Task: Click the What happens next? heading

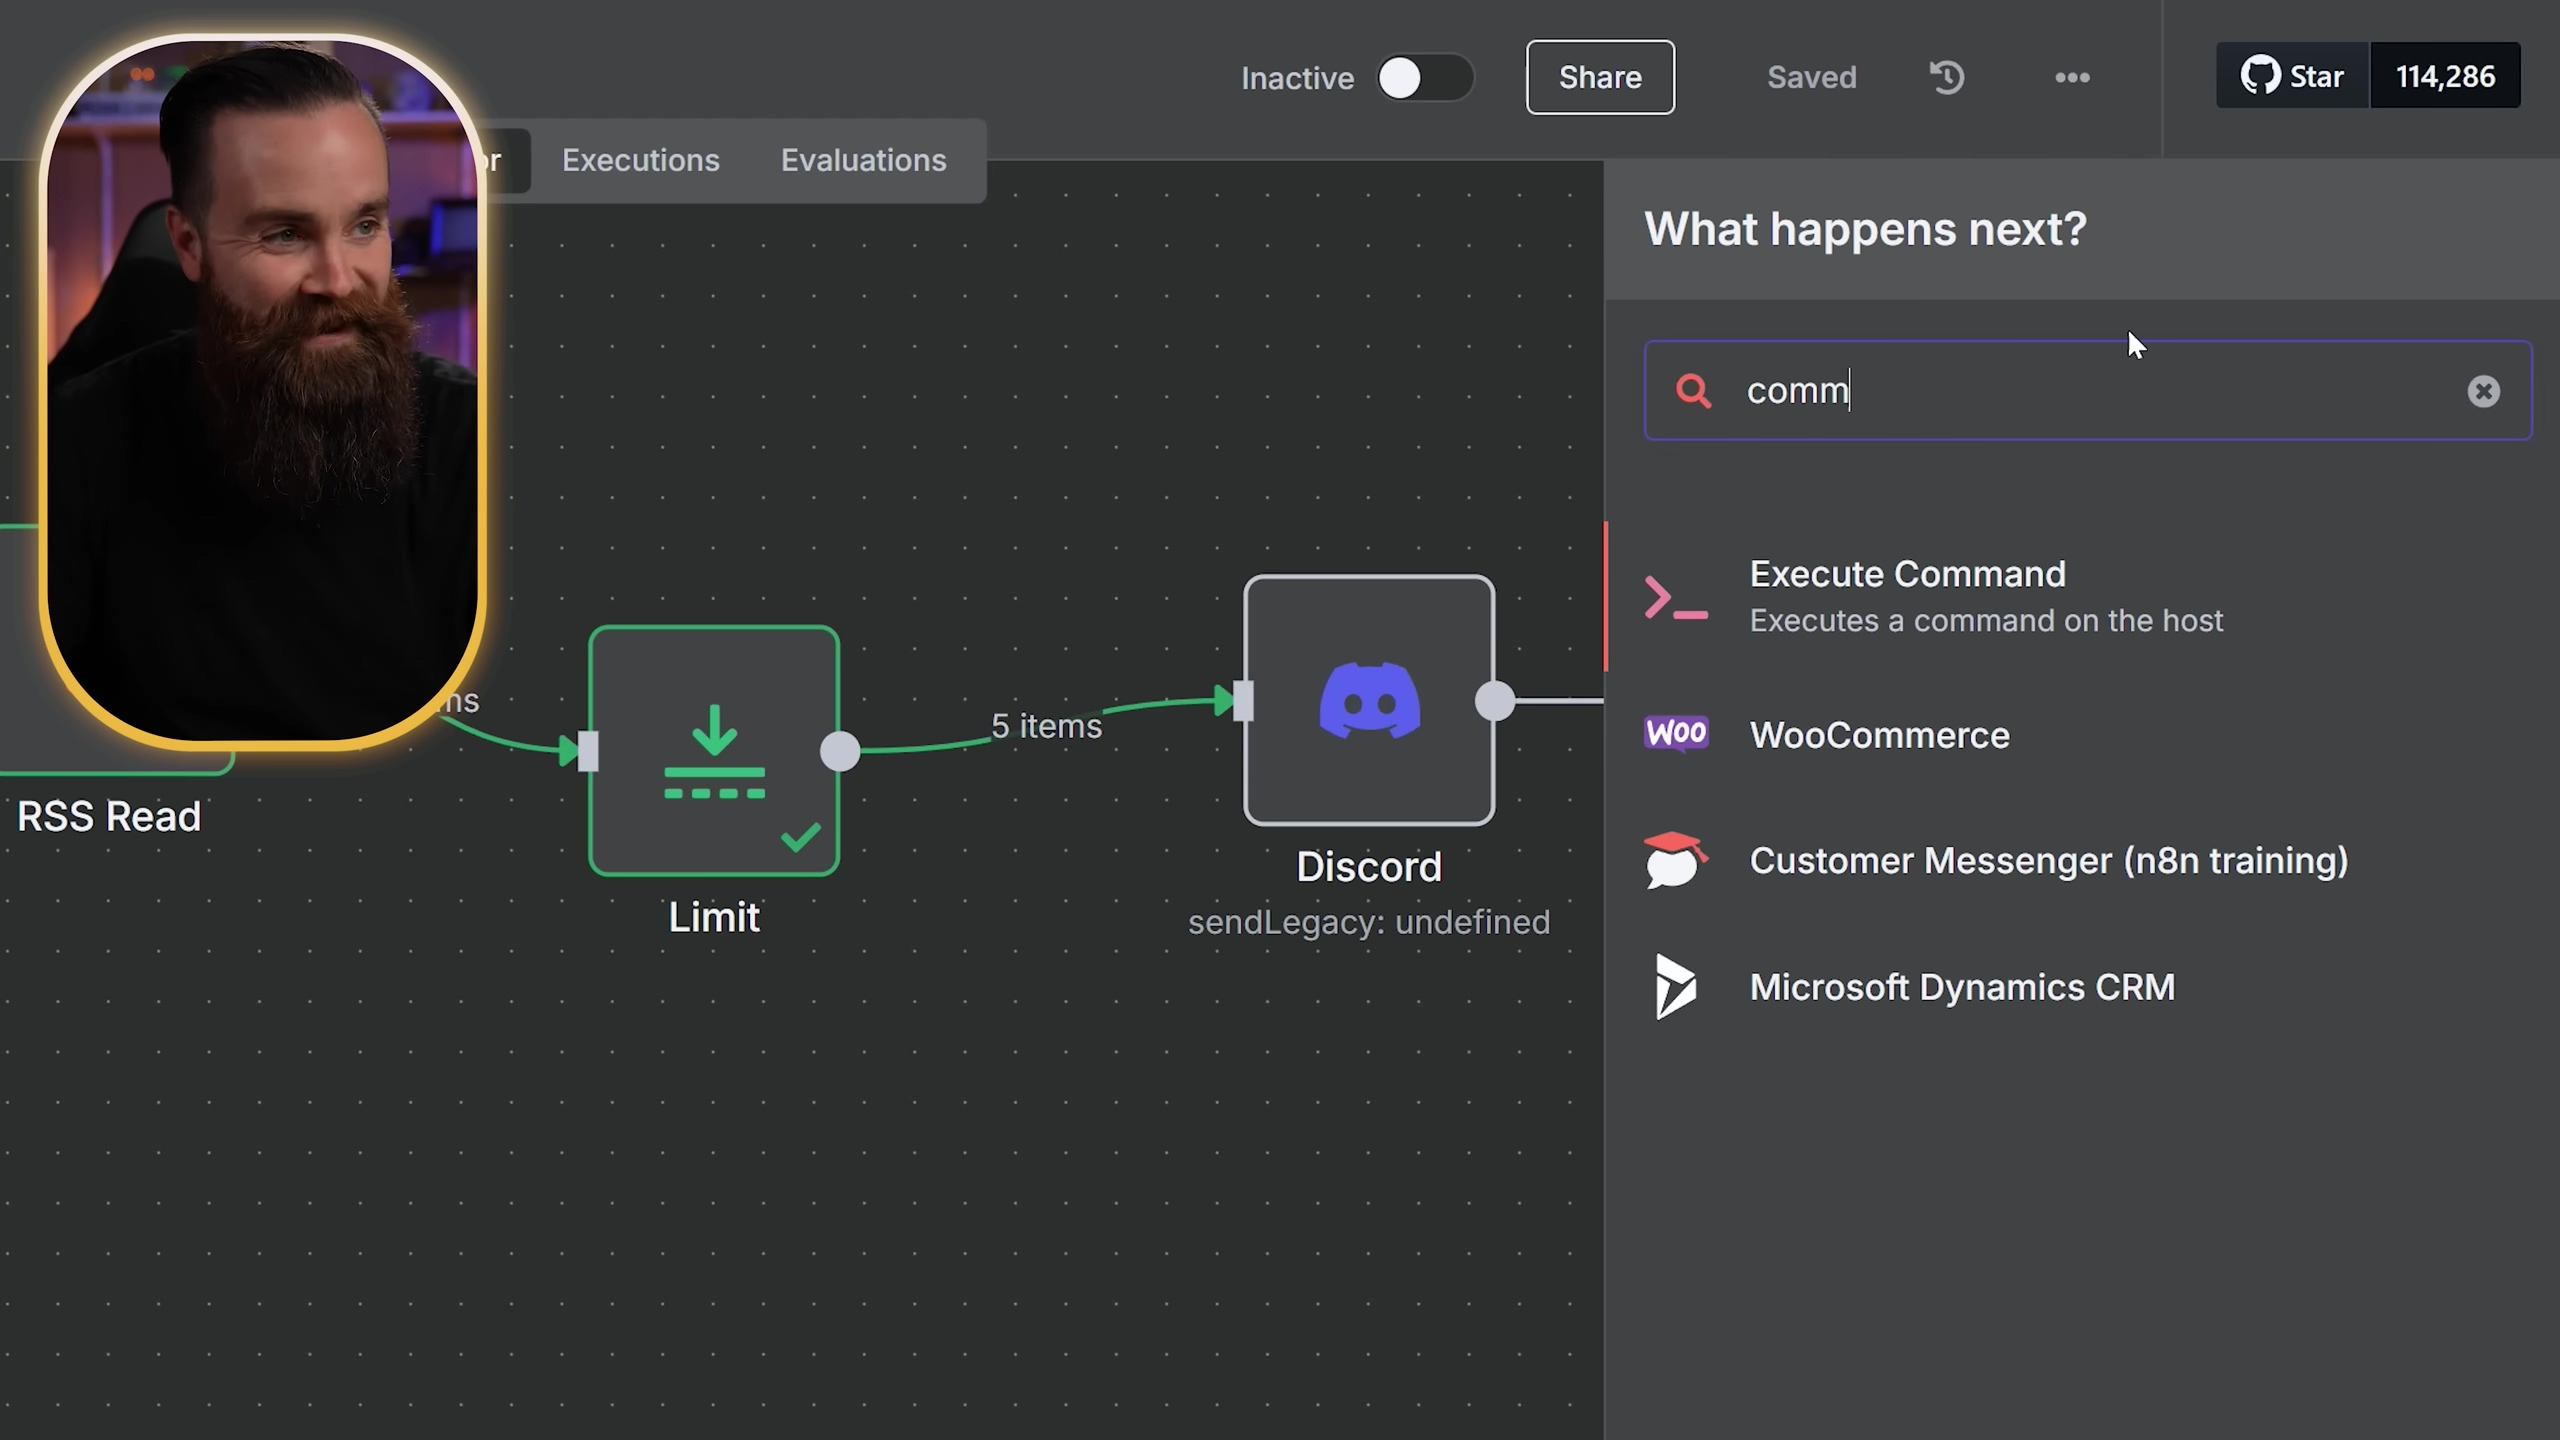Action: (x=1866, y=229)
